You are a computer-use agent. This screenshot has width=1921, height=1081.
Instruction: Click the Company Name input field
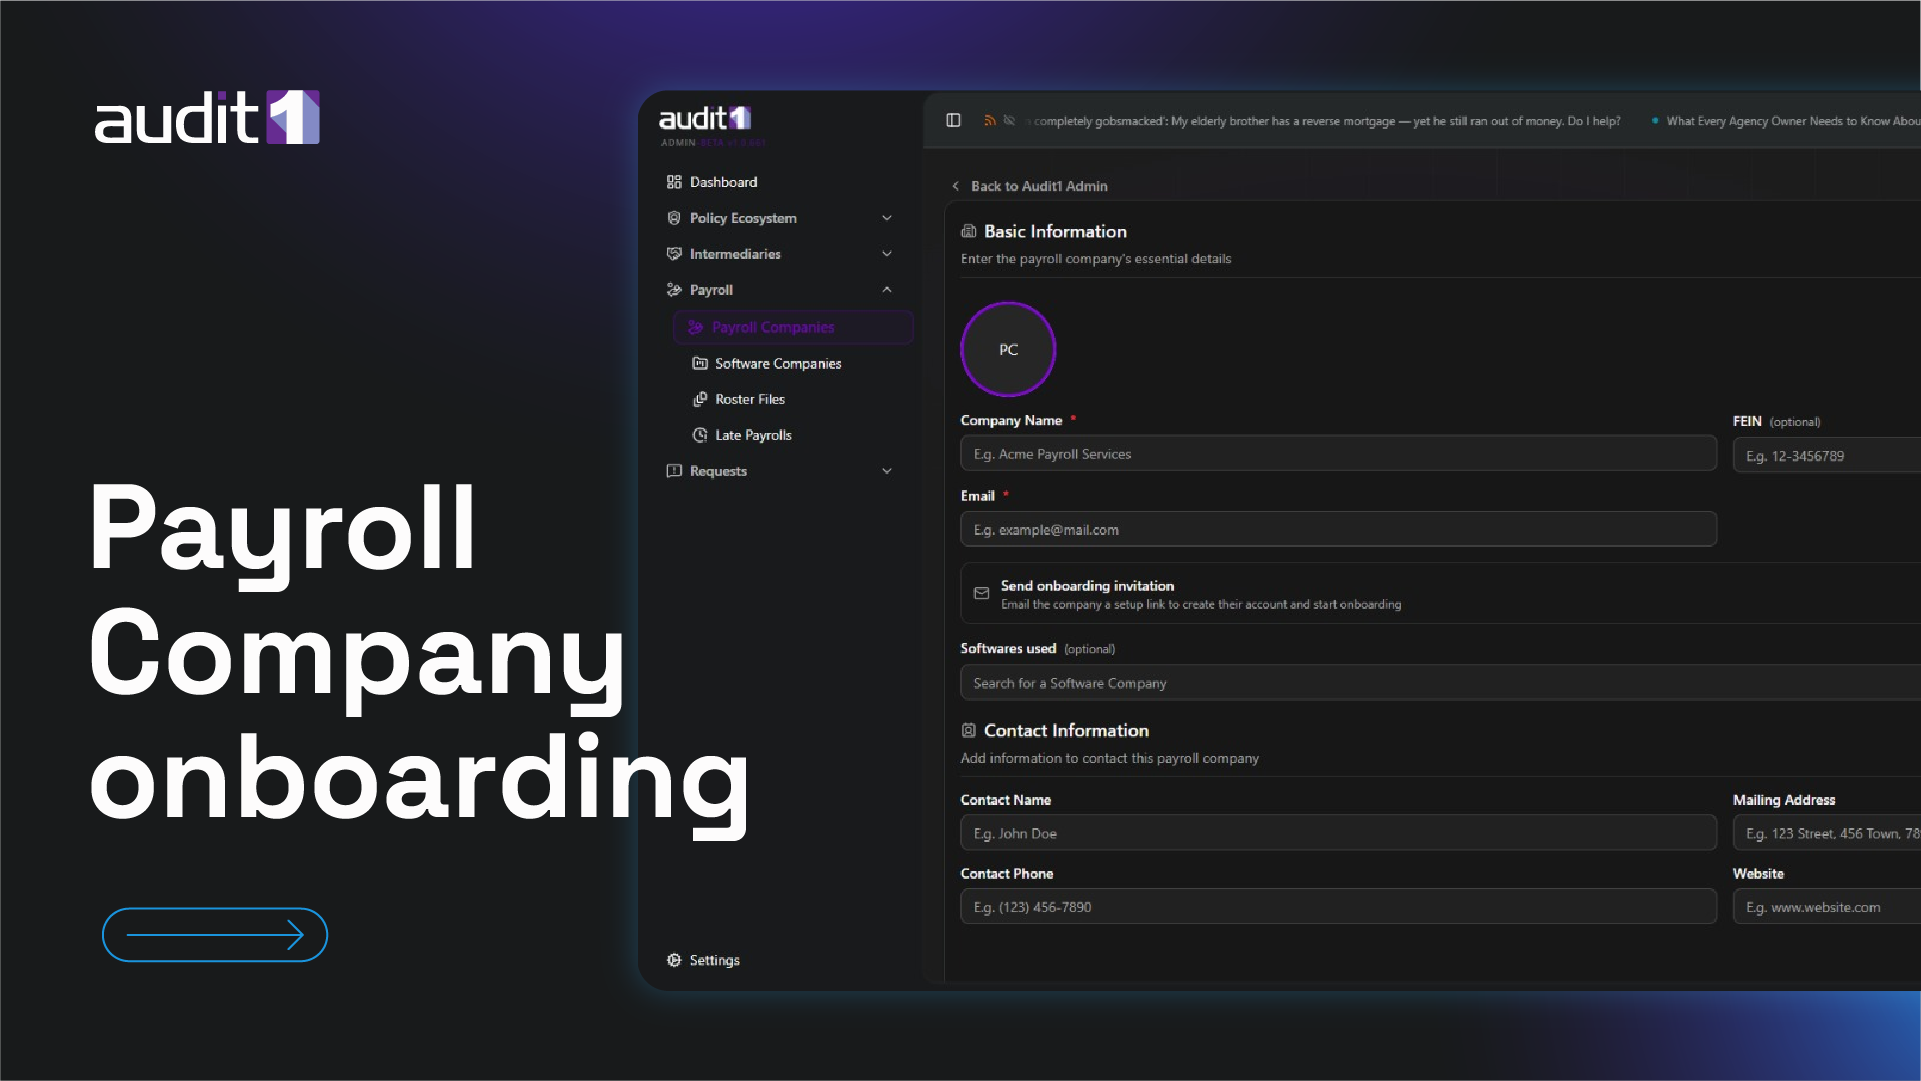coord(1337,453)
